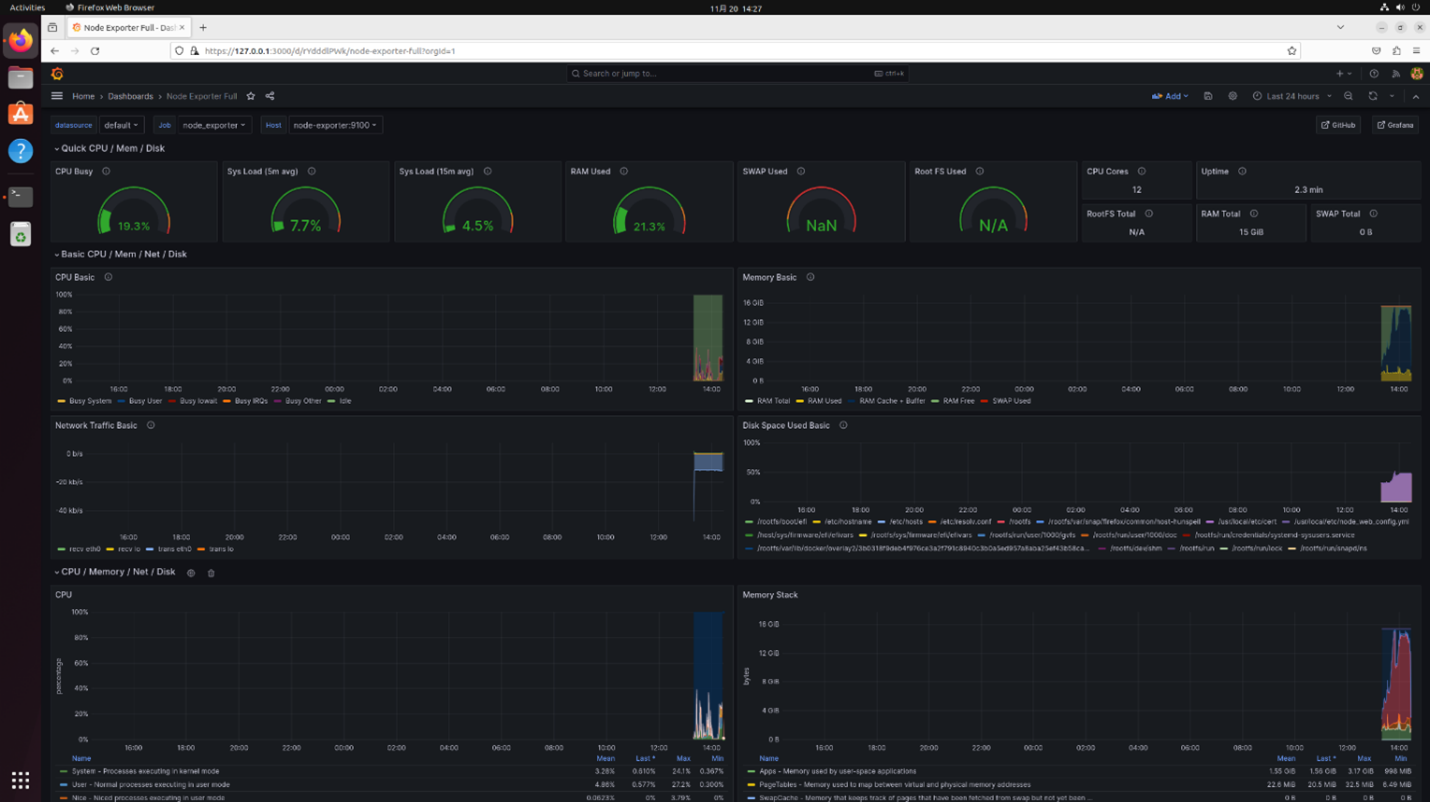
Task: Open the GitHub external link
Action: pyautogui.click(x=1338, y=125)
